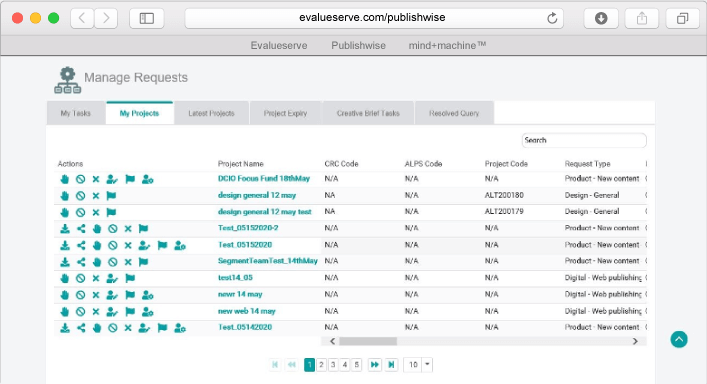Click inside the Search field
The width and height of the screenshot is (707, 384).
coord(584,140)
